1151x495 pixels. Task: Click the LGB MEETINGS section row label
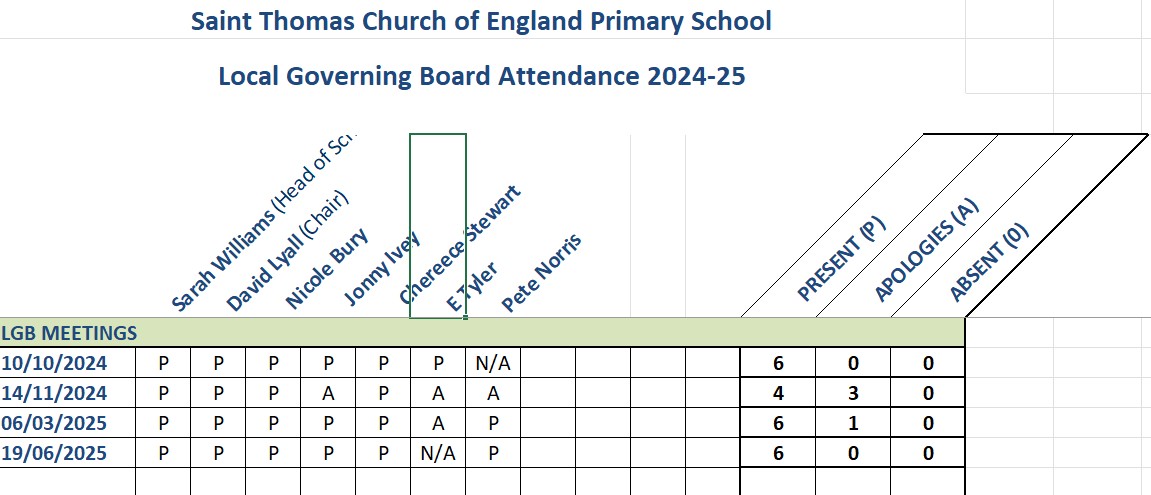[x=70, y=333]
